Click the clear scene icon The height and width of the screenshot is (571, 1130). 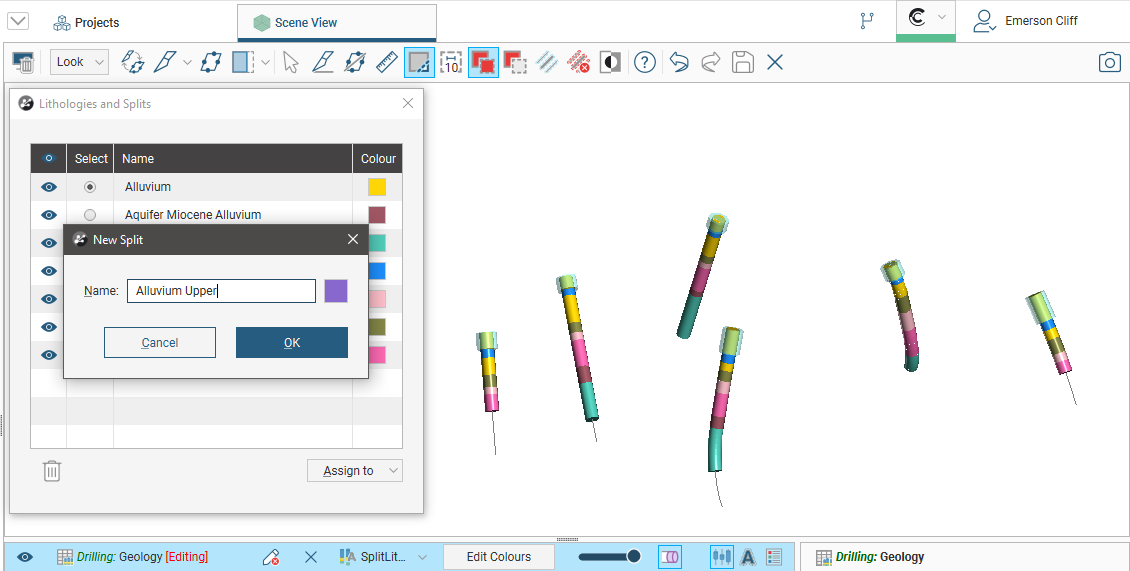pos(24,62)
